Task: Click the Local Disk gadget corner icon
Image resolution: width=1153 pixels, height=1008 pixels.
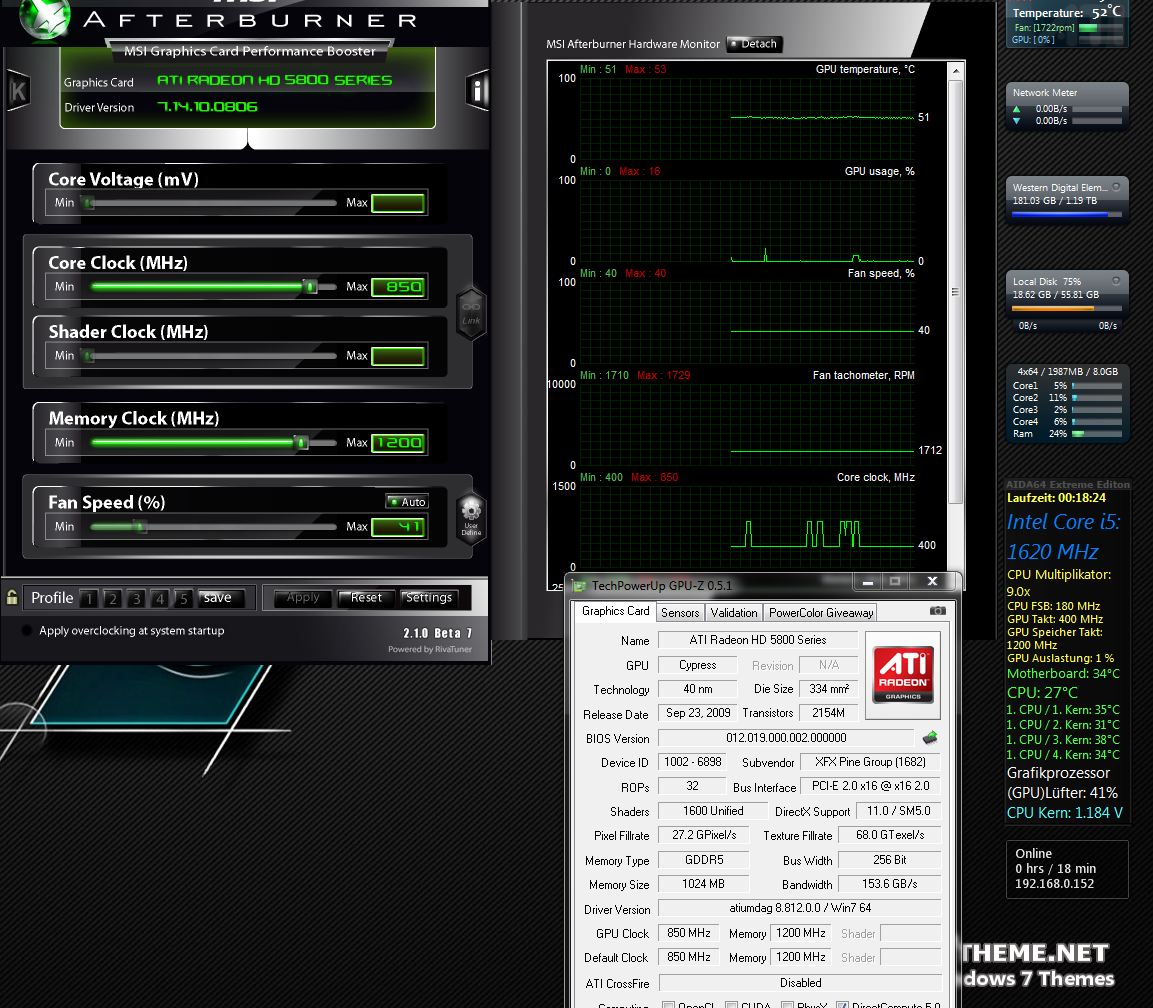Action: point(1115,281)
